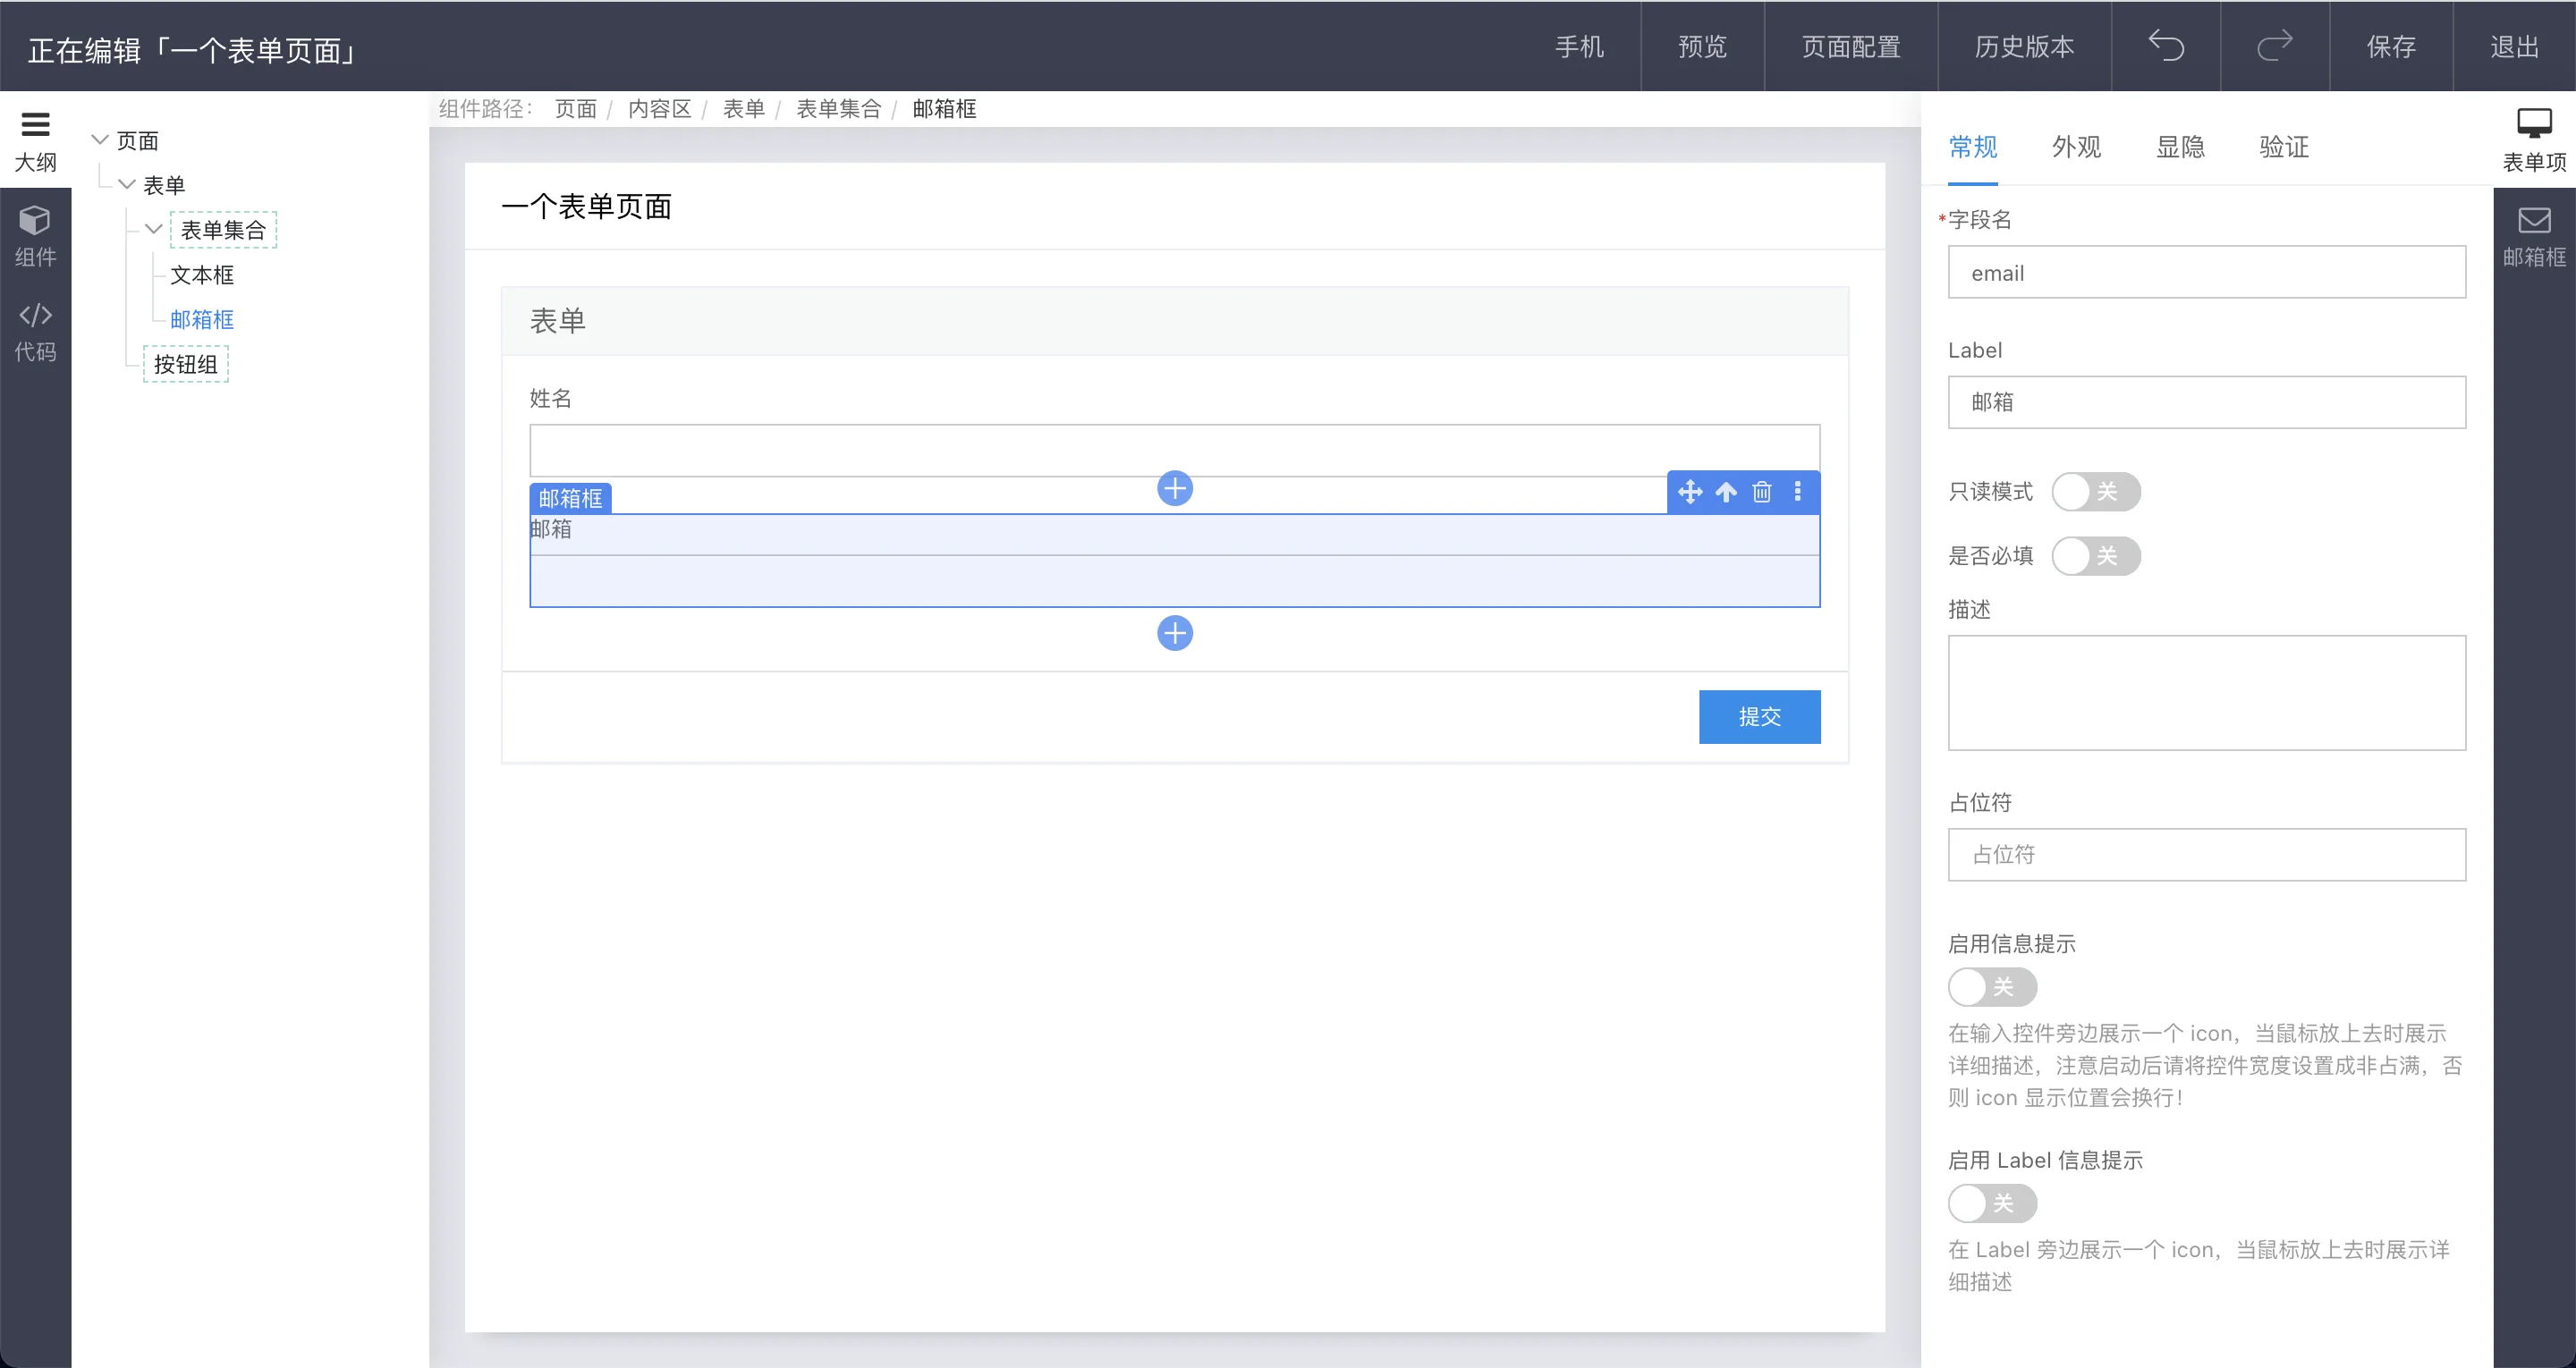
Task: Click the 邮箱 input in form canvas
Action: [1175, 581]
